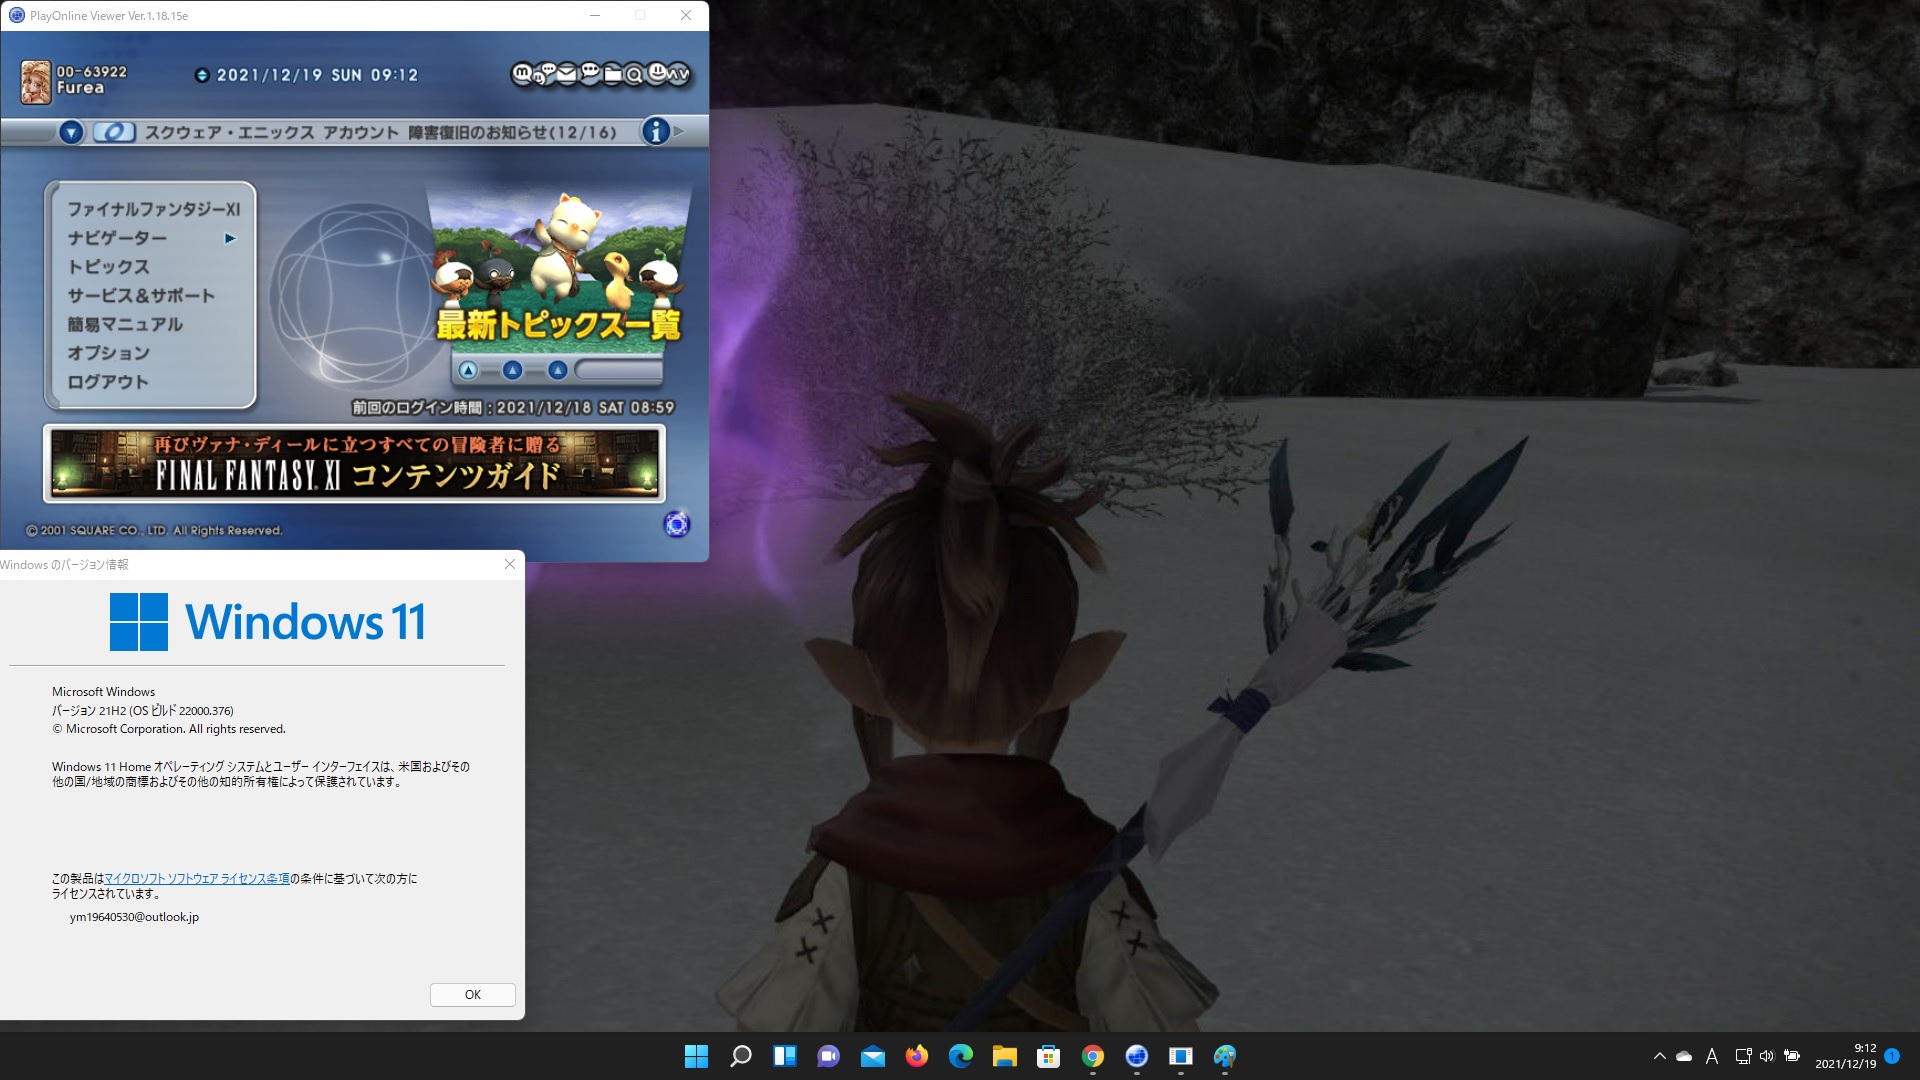Expand the ナビゲーター submenu arrow
This screenshot has height=1080, width=1920.
(x=231, y=238)
